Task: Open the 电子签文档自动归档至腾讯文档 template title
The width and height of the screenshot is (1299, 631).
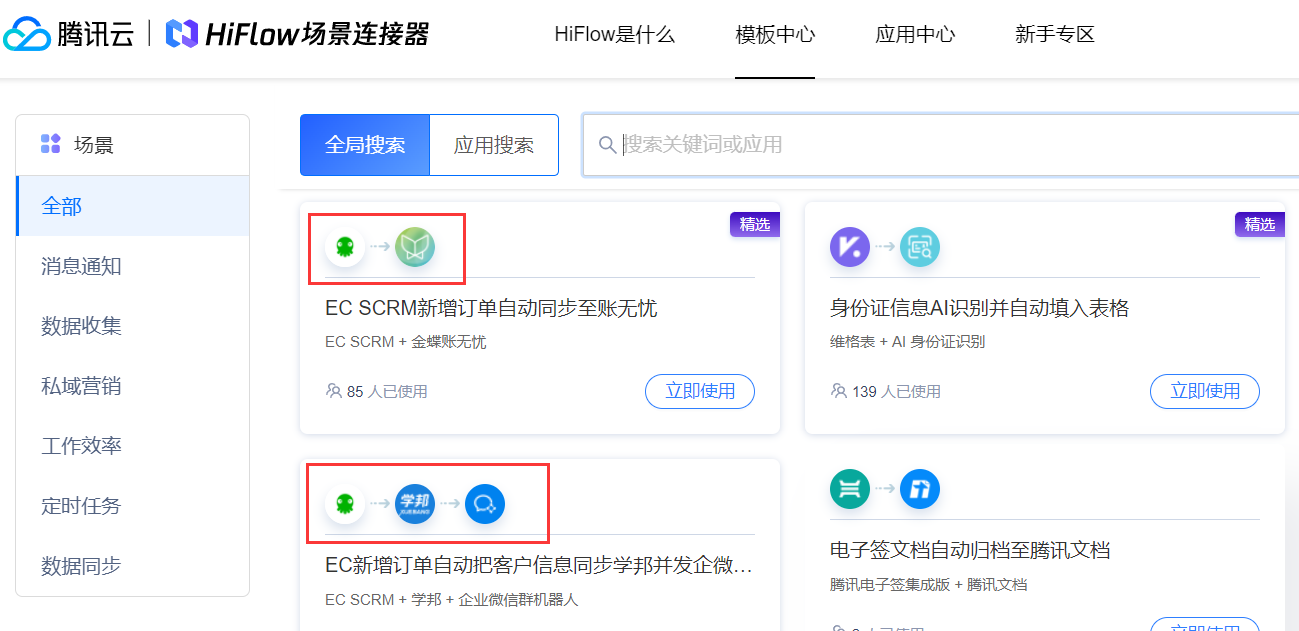Action: tap(970, 551)
